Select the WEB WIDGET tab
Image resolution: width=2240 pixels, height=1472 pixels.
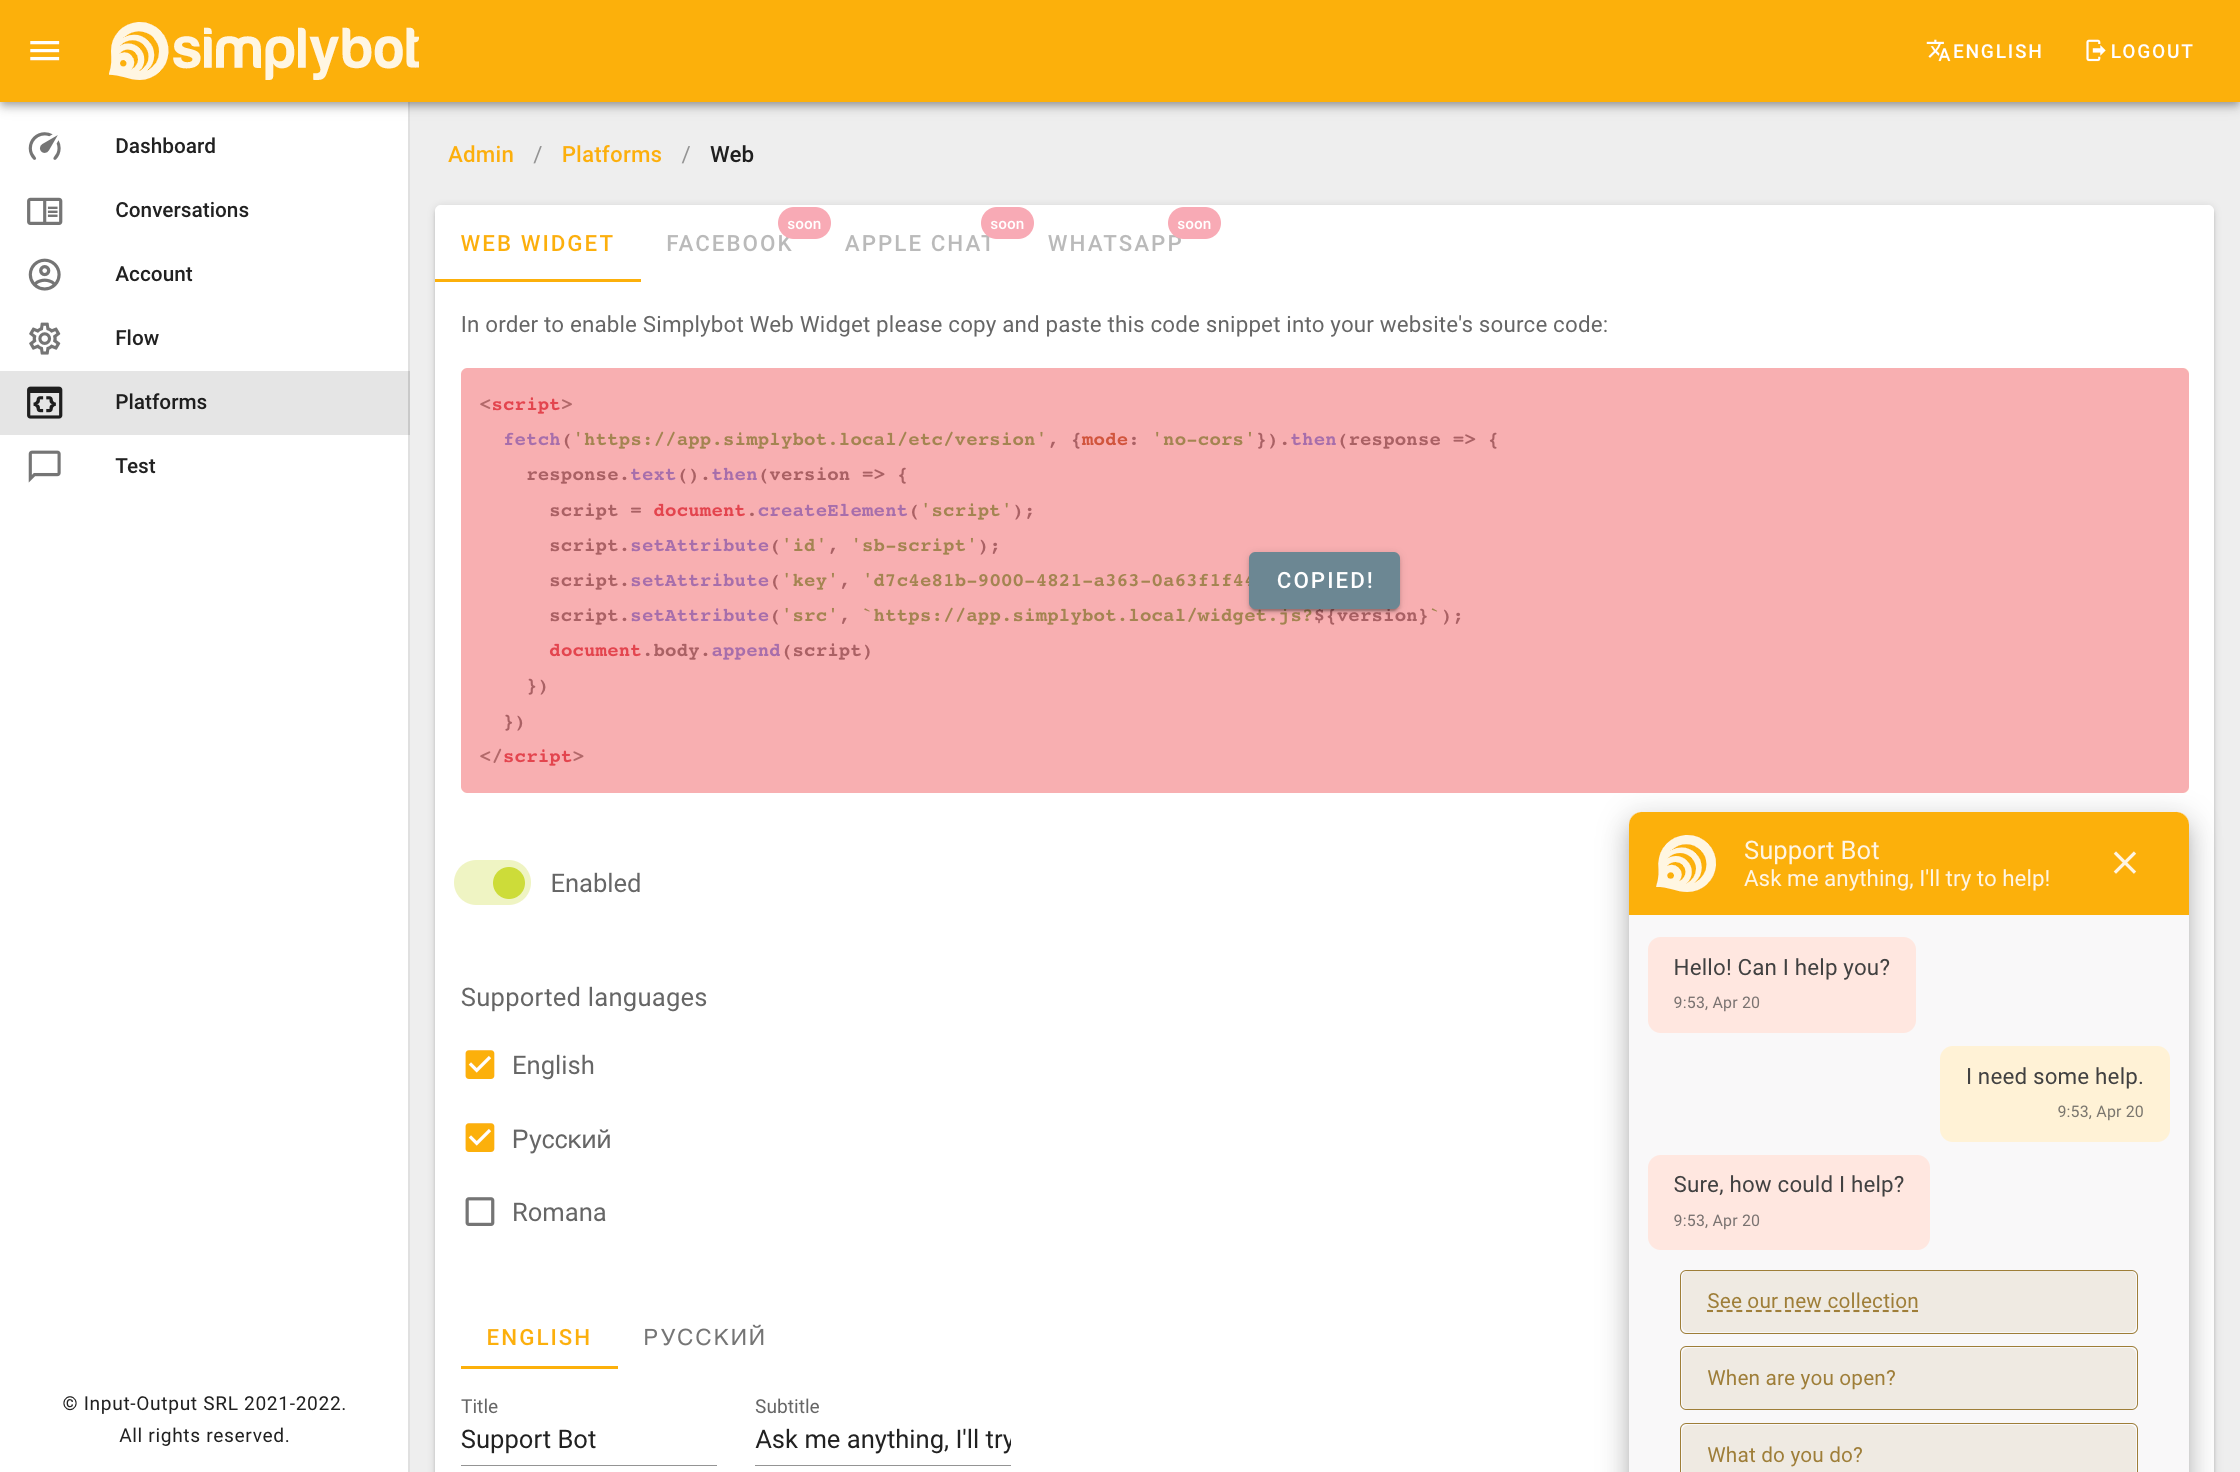click(537, 244)
